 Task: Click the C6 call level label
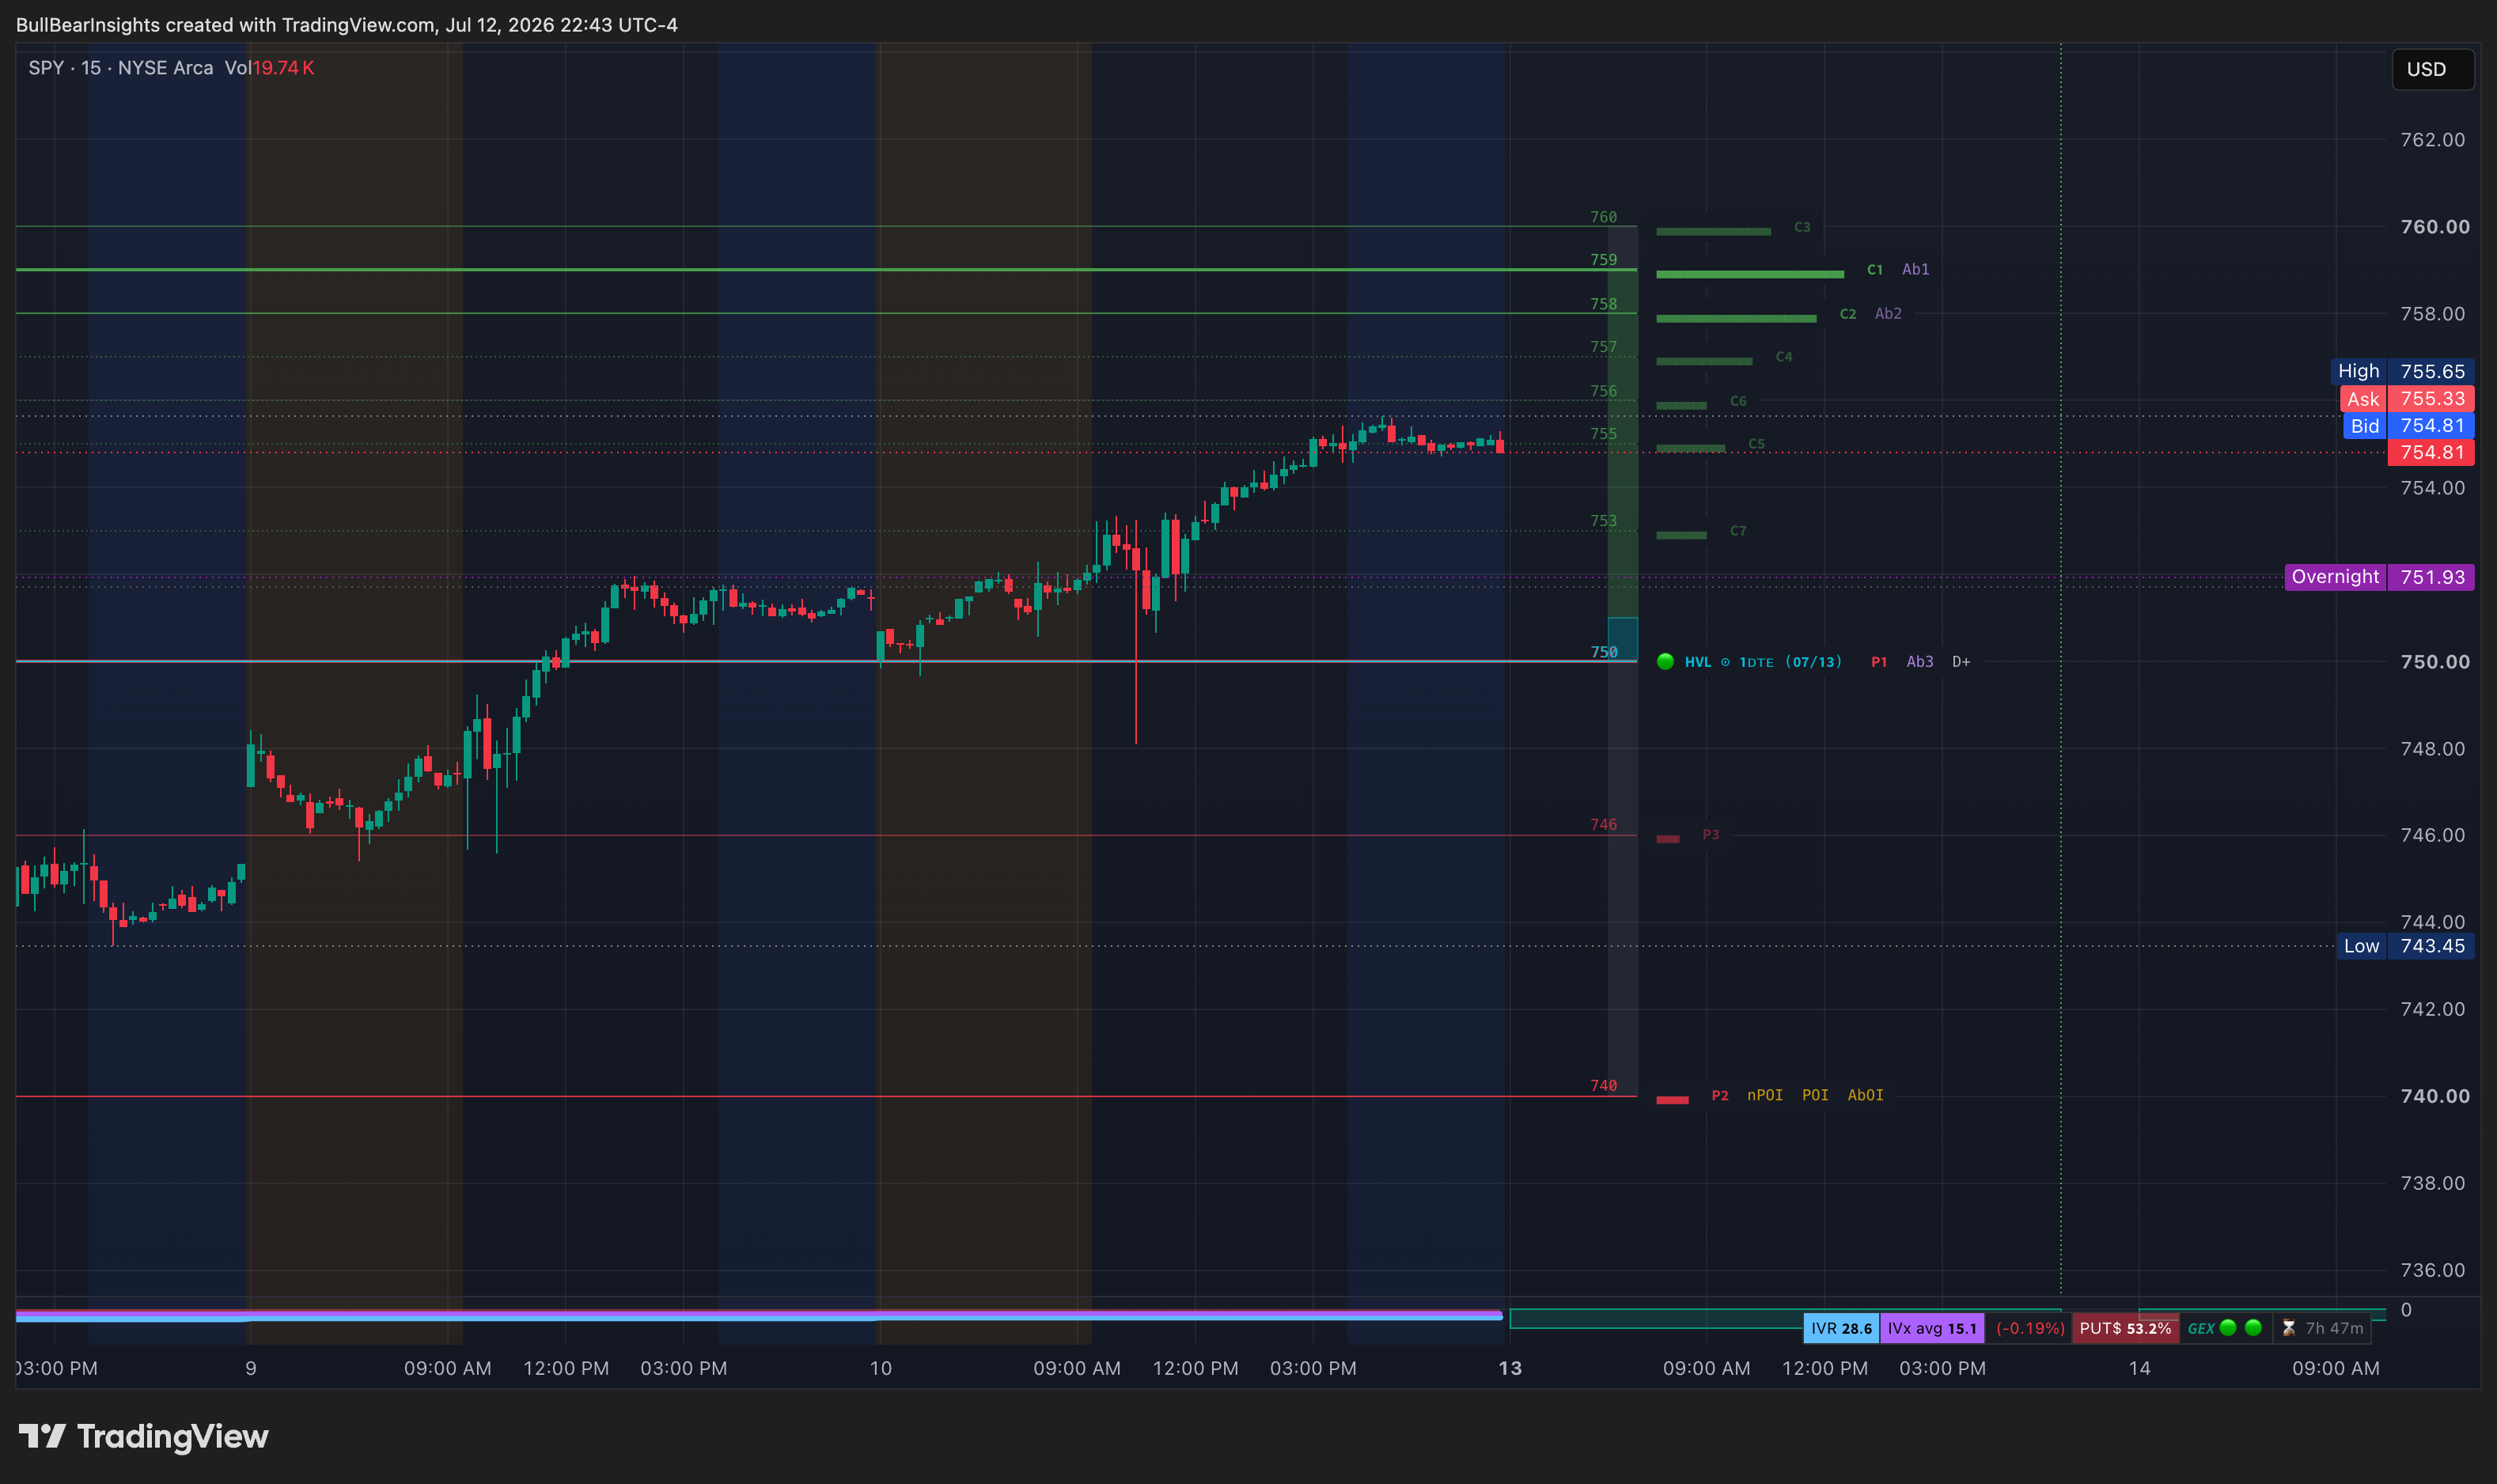click(1738, 401)
